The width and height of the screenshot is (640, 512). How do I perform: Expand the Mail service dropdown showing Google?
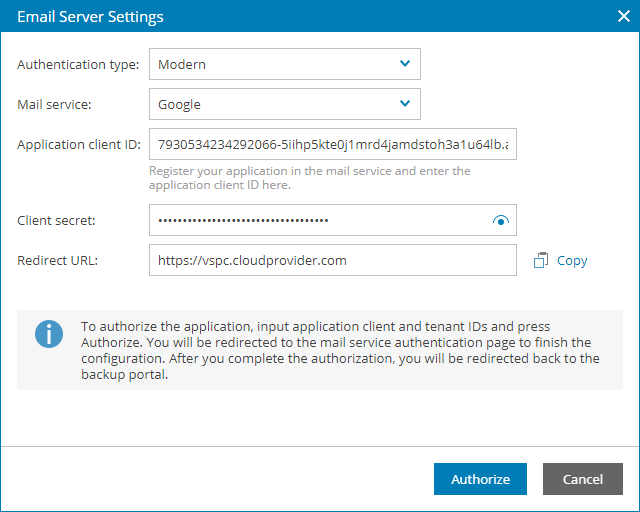284,104
